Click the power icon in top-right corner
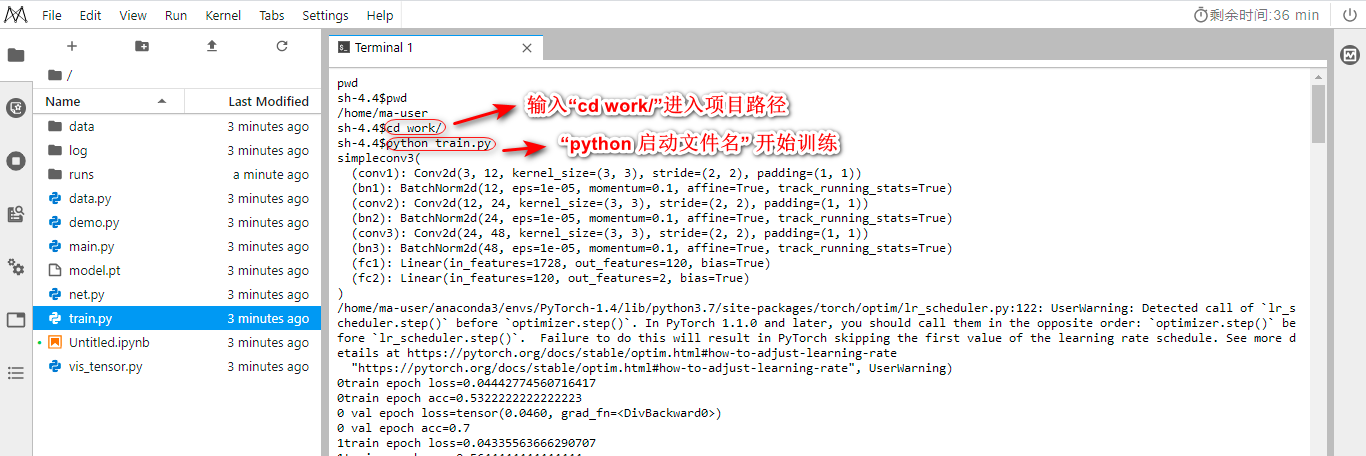This screenshot has height=456, width=1366. (1348, 15)
